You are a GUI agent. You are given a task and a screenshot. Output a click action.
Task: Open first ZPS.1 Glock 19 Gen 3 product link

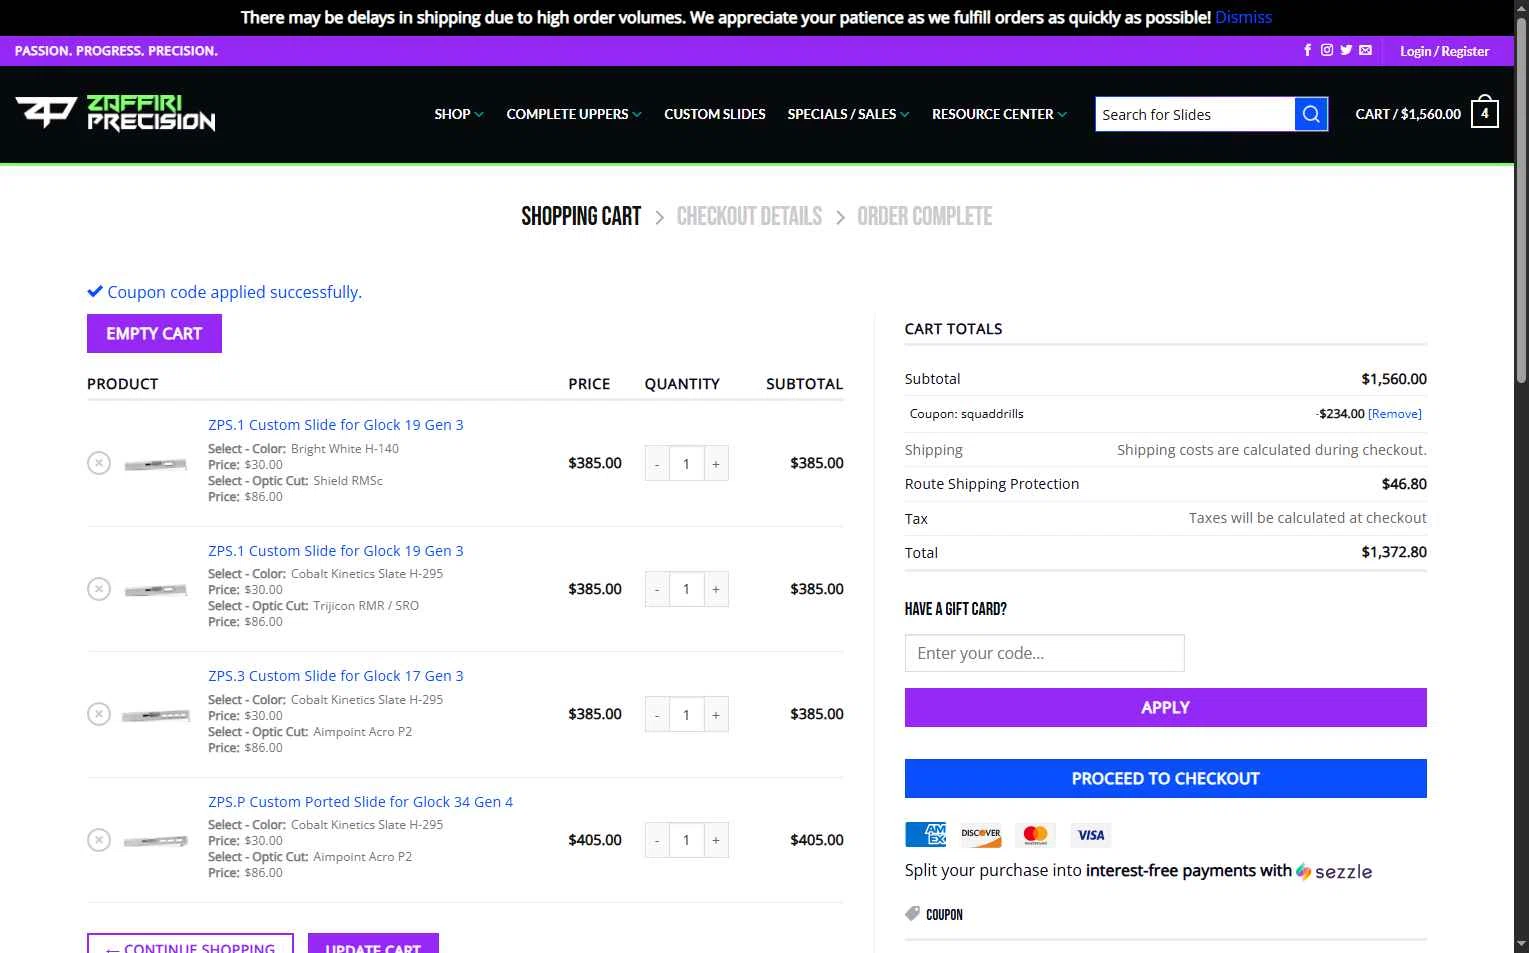335,425
